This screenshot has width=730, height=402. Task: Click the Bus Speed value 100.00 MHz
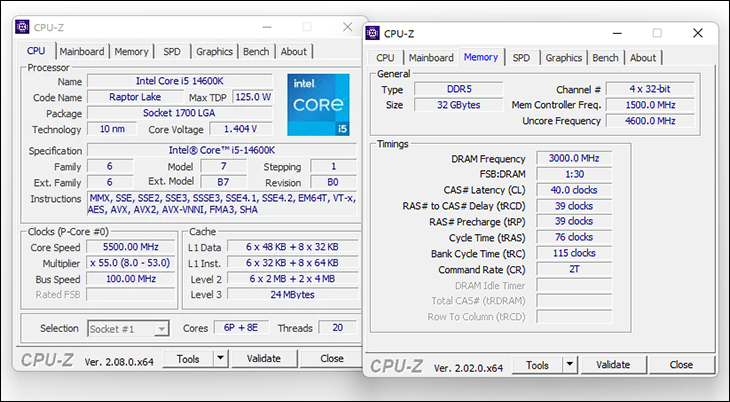131,279
